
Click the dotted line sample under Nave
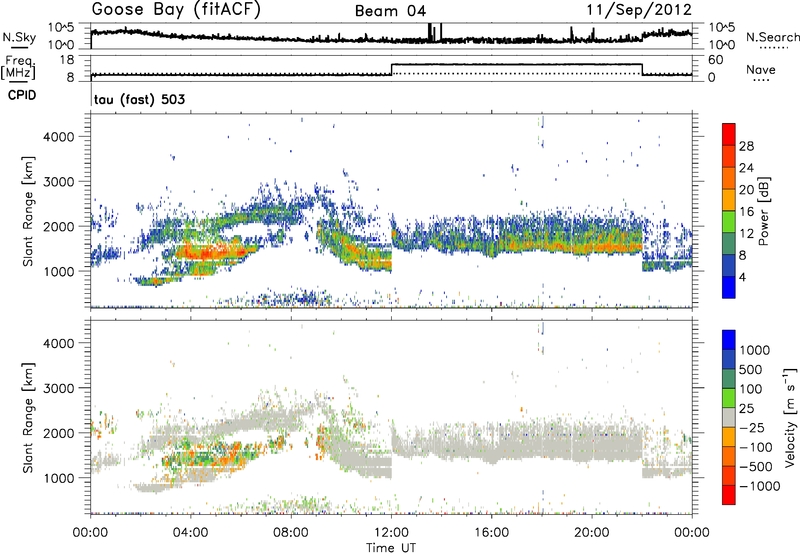click(x=762, y=81)
